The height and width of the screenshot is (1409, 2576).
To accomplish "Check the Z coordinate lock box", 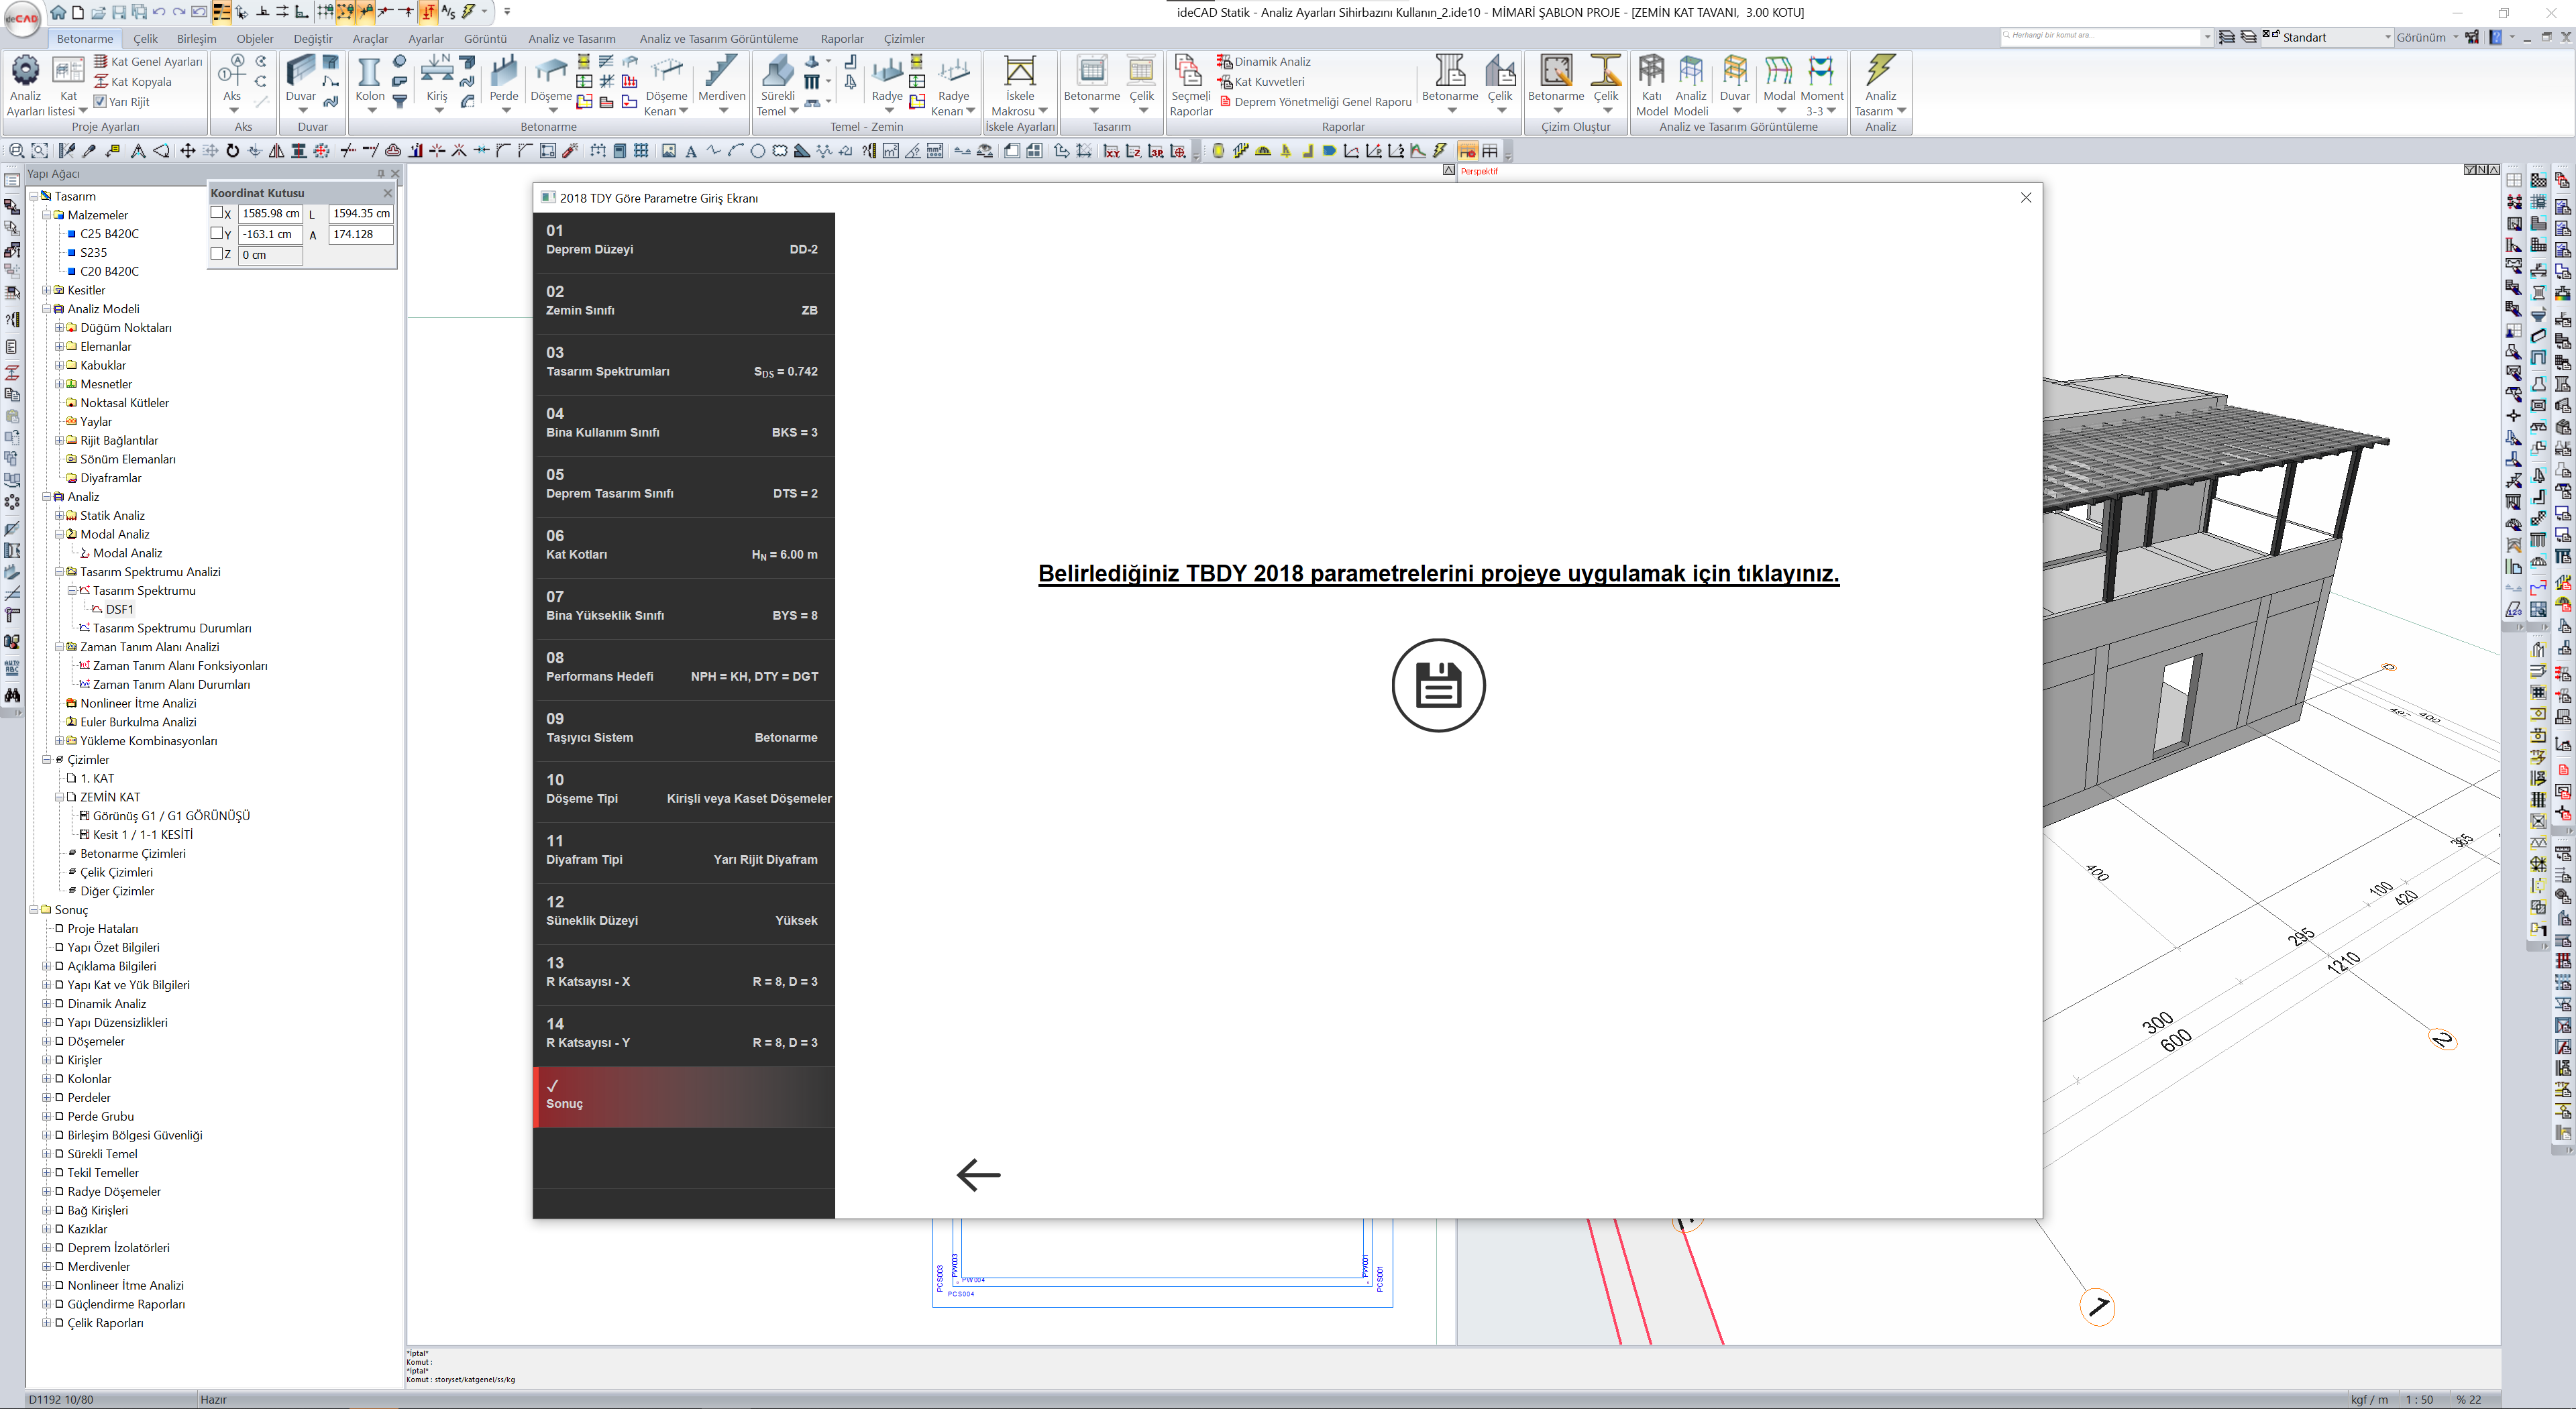I will [217, 254].
